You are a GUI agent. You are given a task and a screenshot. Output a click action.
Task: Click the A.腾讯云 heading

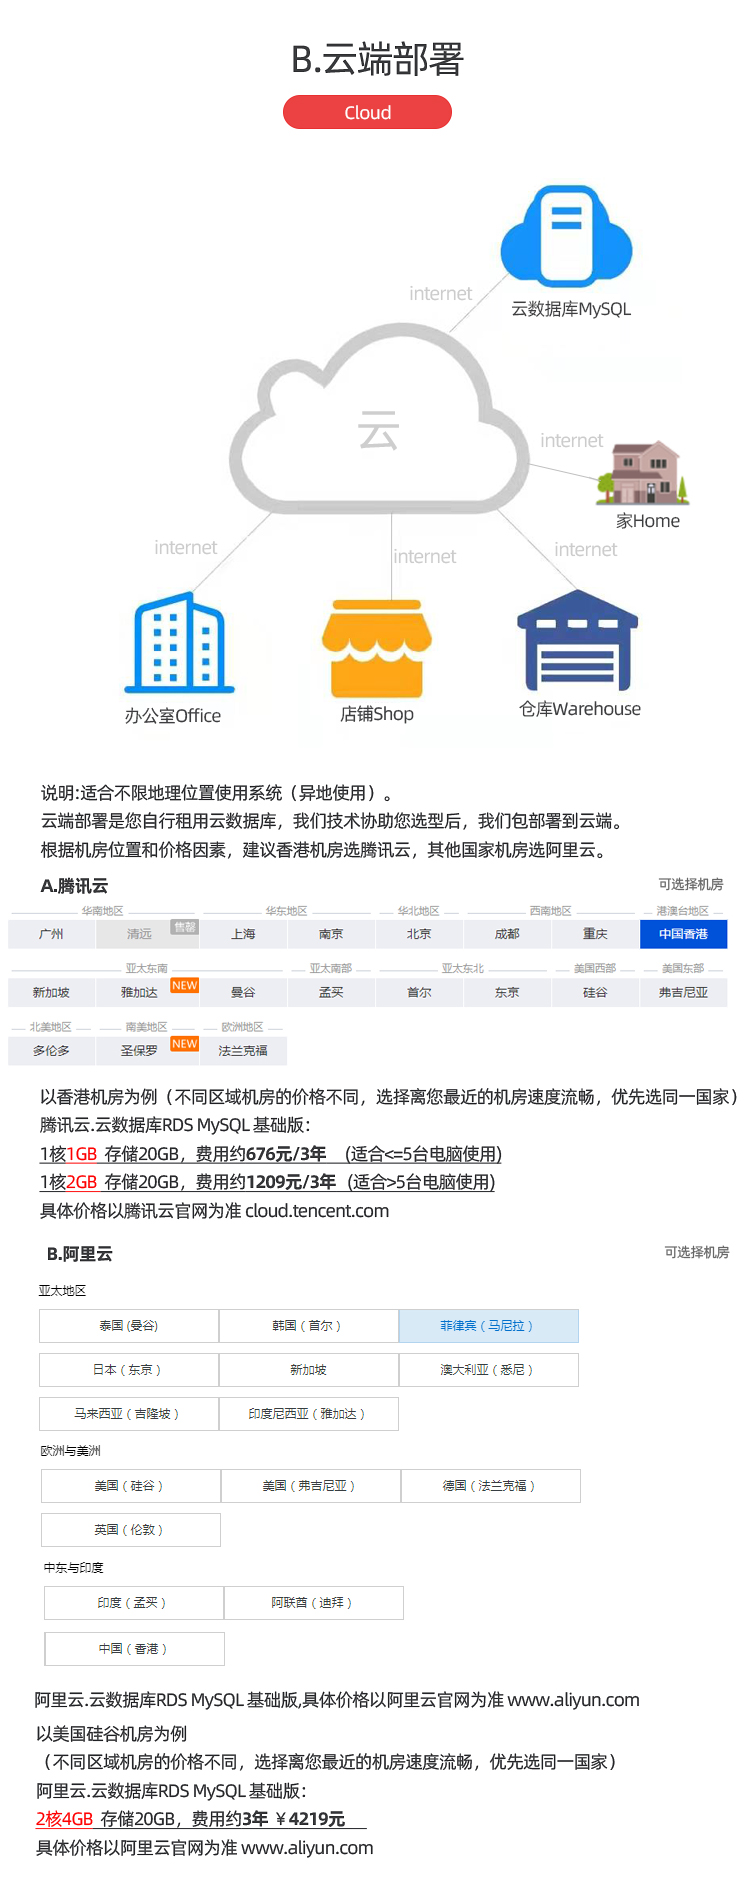coord(74,886)
